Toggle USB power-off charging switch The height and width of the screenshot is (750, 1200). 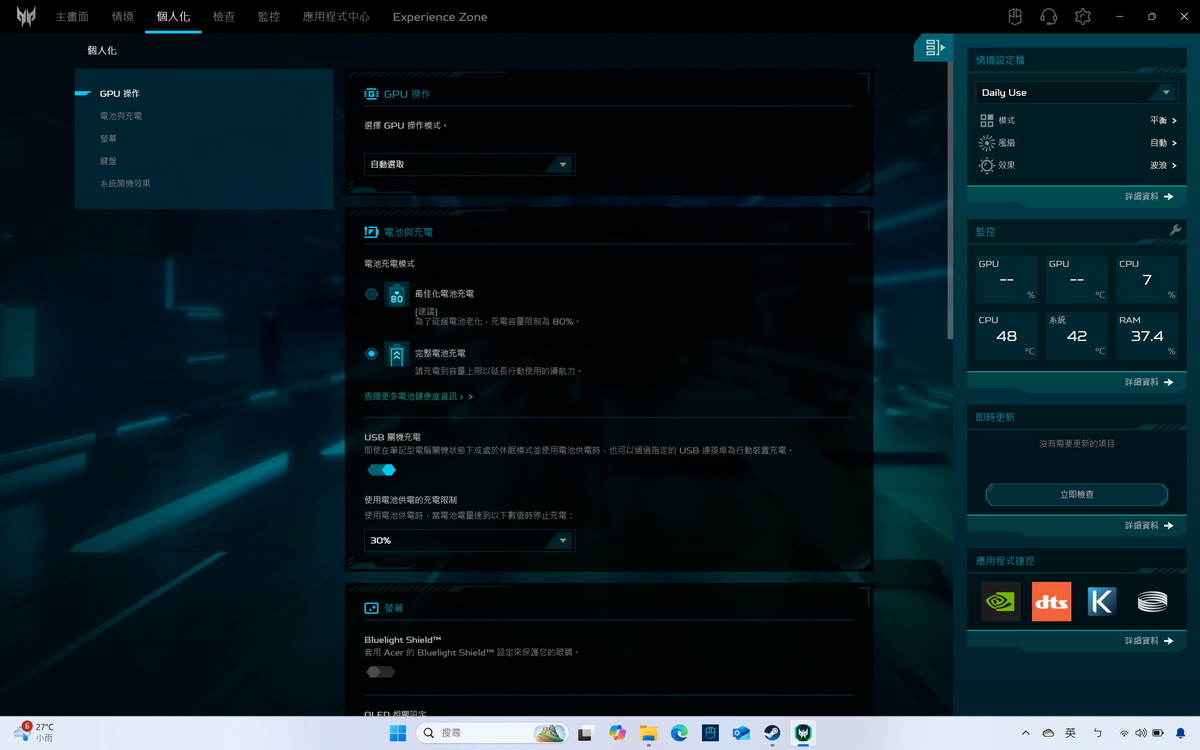click(381, 470)
